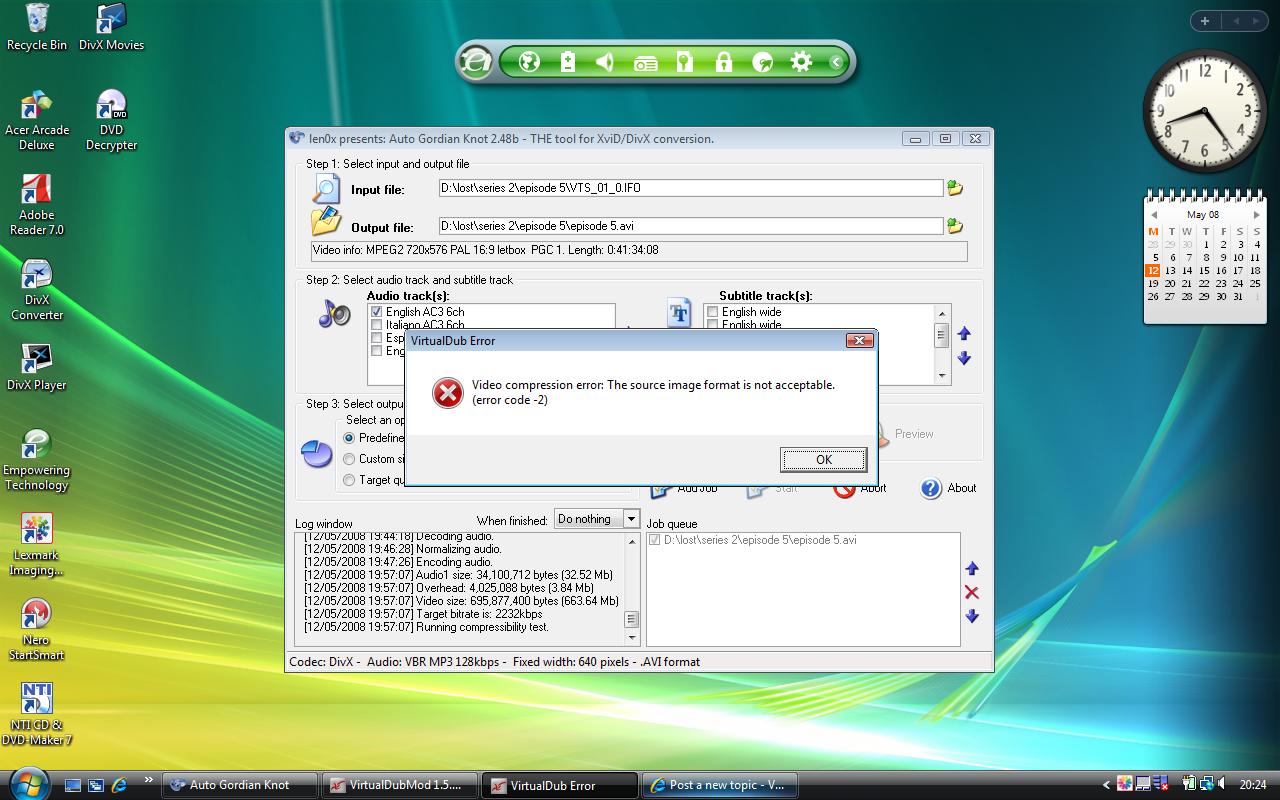Screen dimensions: 1280x800
Task: Open About in Auto Gordian Knot
Action: point(948,488)
